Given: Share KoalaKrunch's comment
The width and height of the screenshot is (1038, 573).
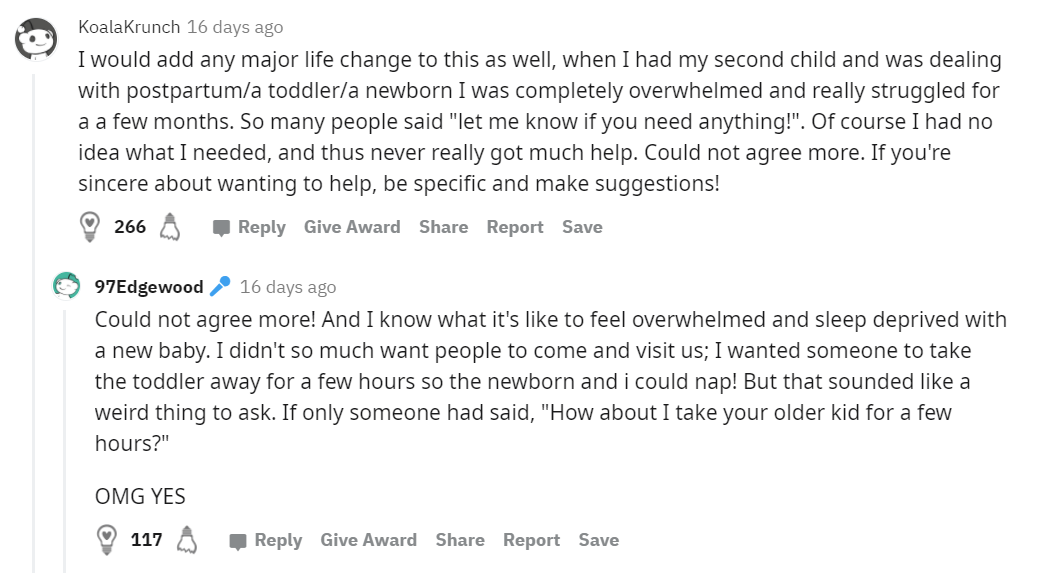Looking at the screenshot, I should tap(444, 227).
